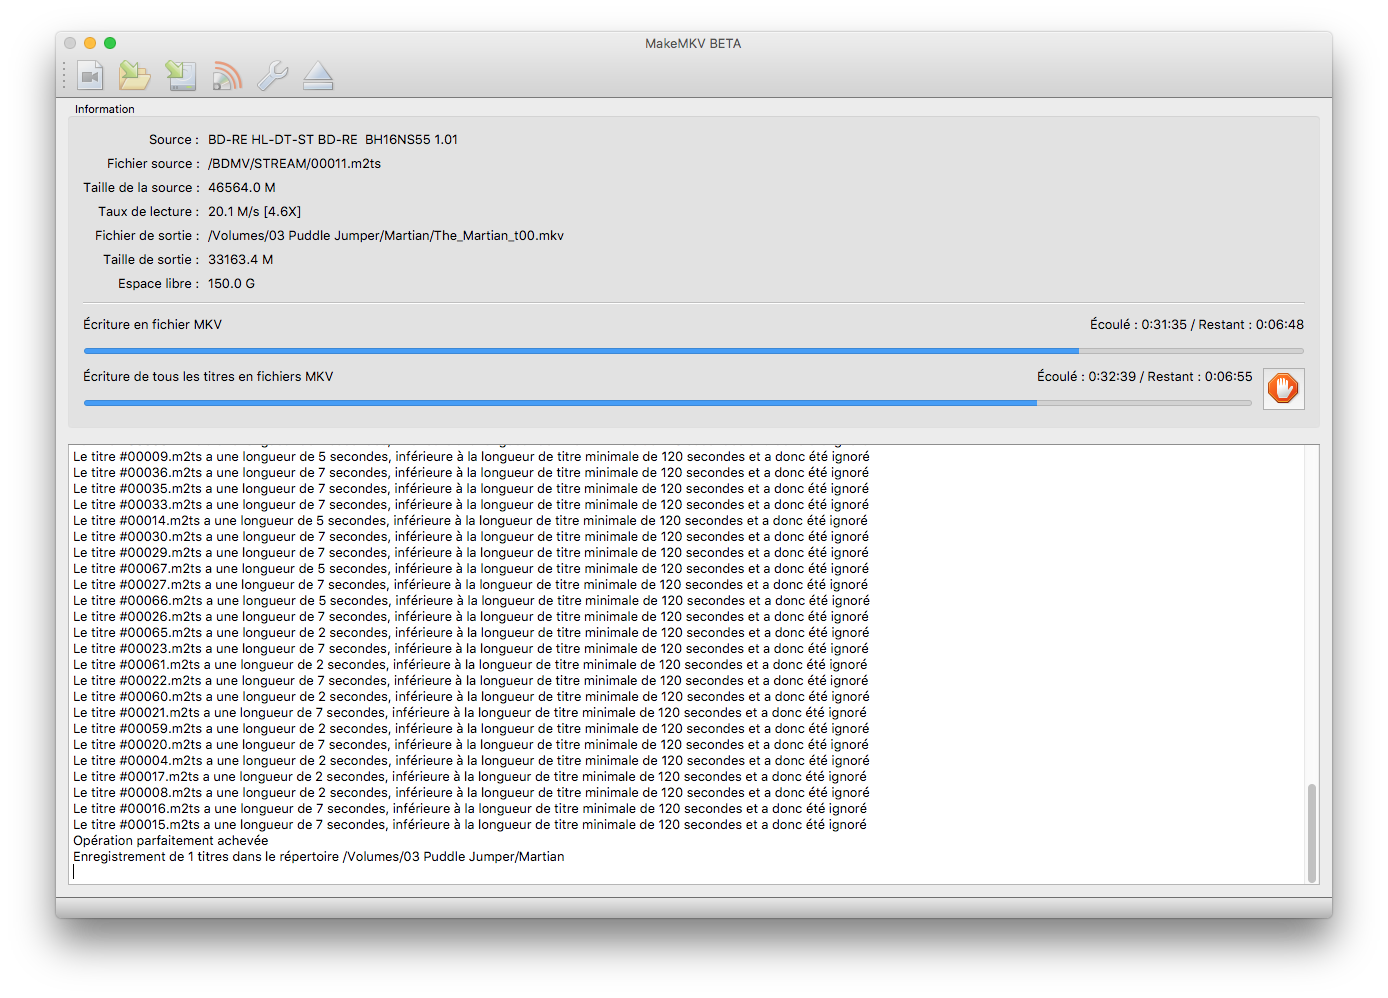Maximize the MakeMKV window with the green button

pos(110,43)
